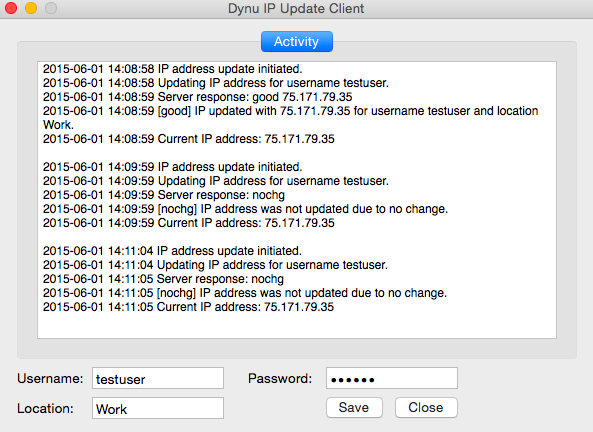This screenshot has width=593, height=432.
Task: Click 'Server response: good 75.171.79.35' line
Action: point(197,97)
